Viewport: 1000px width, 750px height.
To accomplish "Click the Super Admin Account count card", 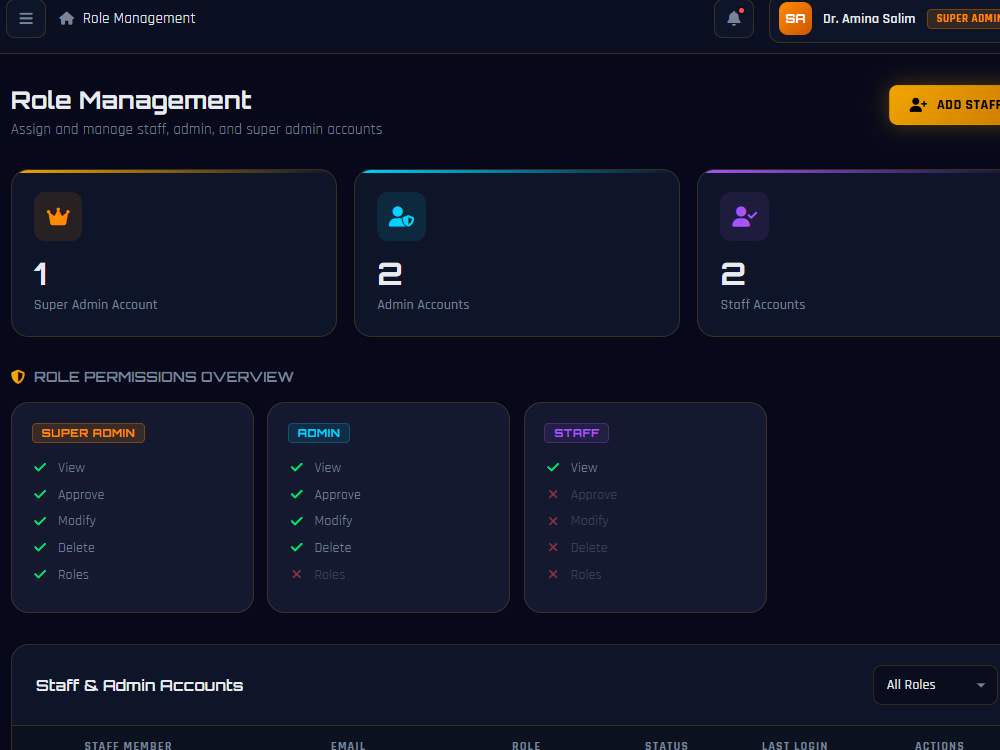I will point(173,253).
